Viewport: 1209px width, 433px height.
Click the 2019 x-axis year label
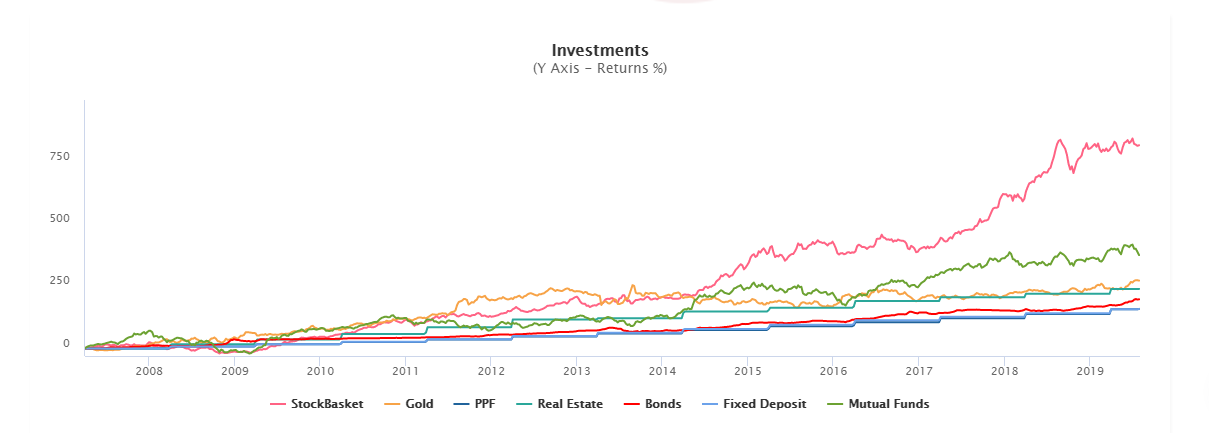pos(1089,372)
